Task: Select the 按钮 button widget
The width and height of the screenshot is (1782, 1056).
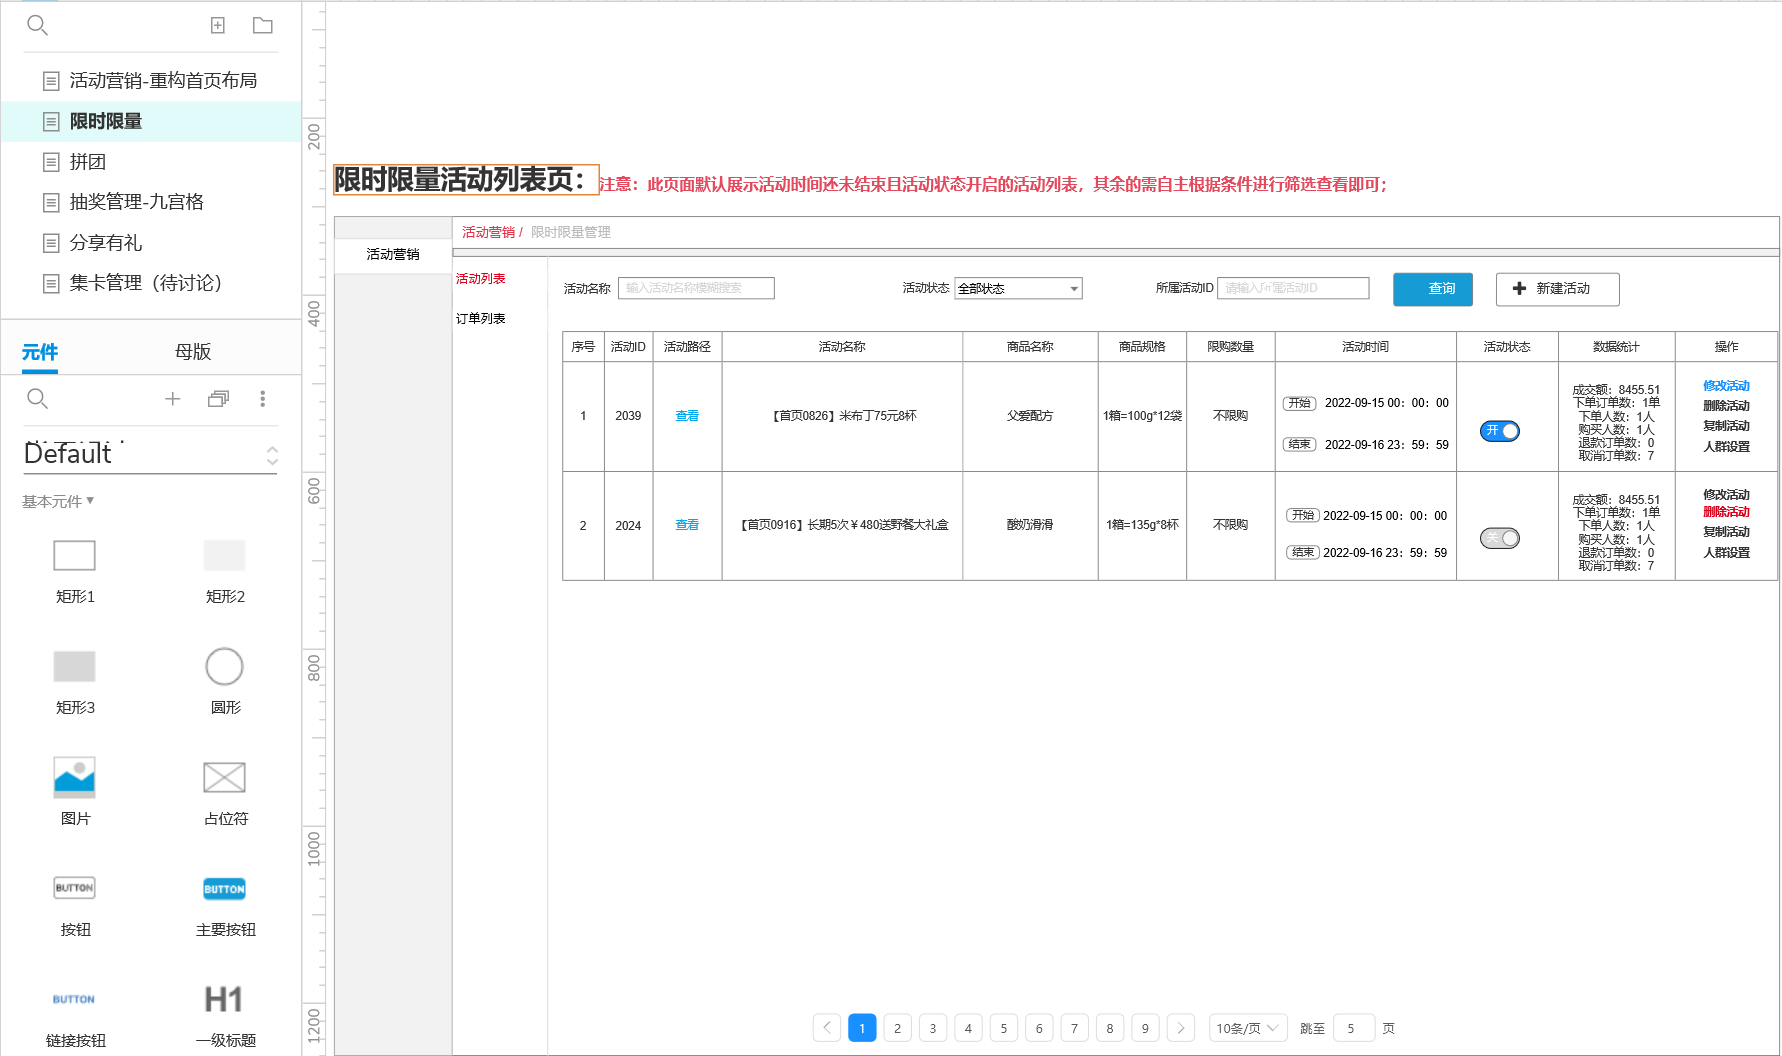Action: (x=75, y=888)
